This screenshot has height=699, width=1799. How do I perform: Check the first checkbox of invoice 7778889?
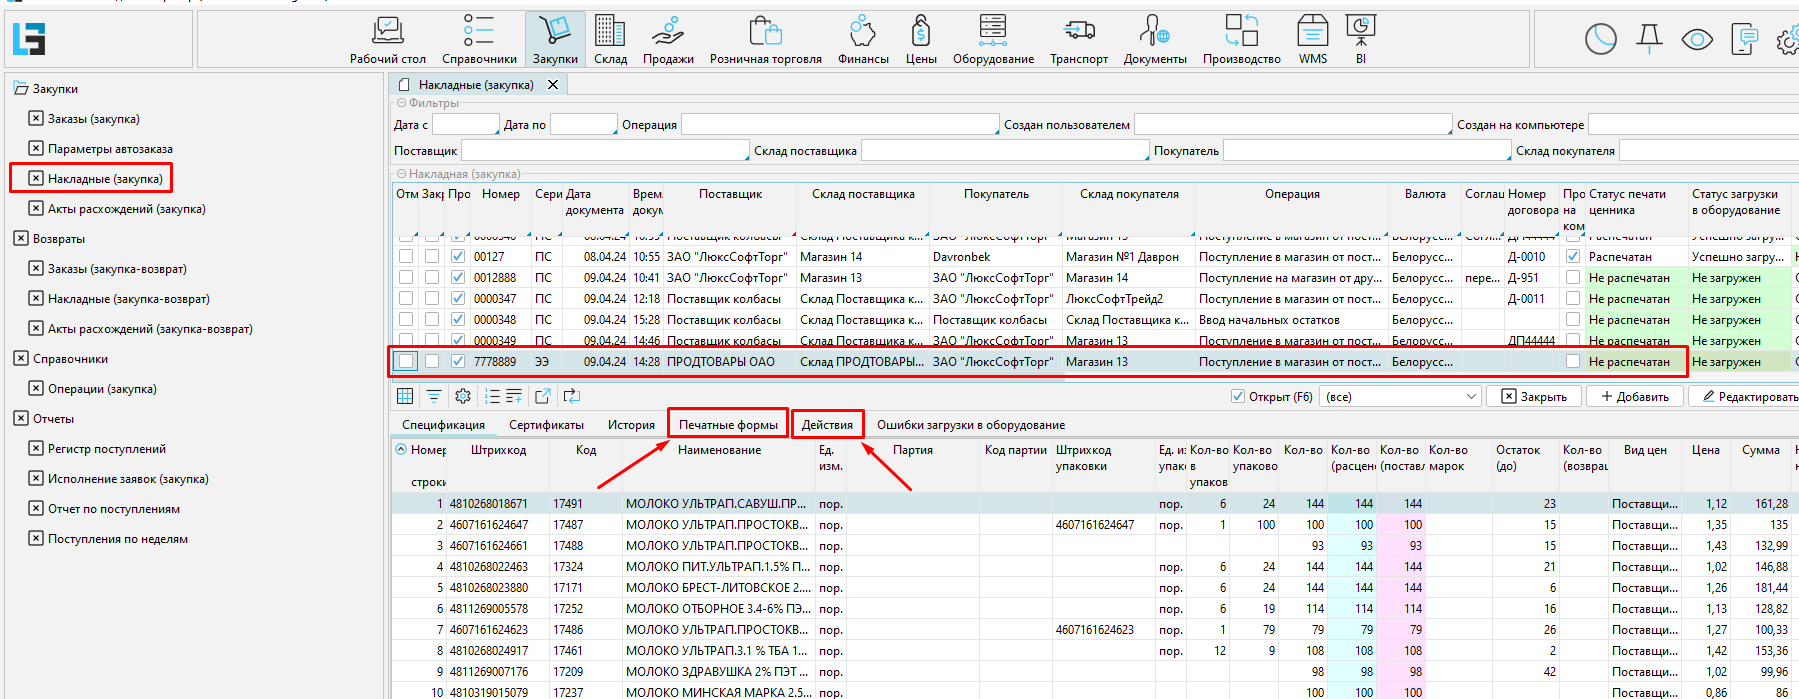(x=406, y=362)
